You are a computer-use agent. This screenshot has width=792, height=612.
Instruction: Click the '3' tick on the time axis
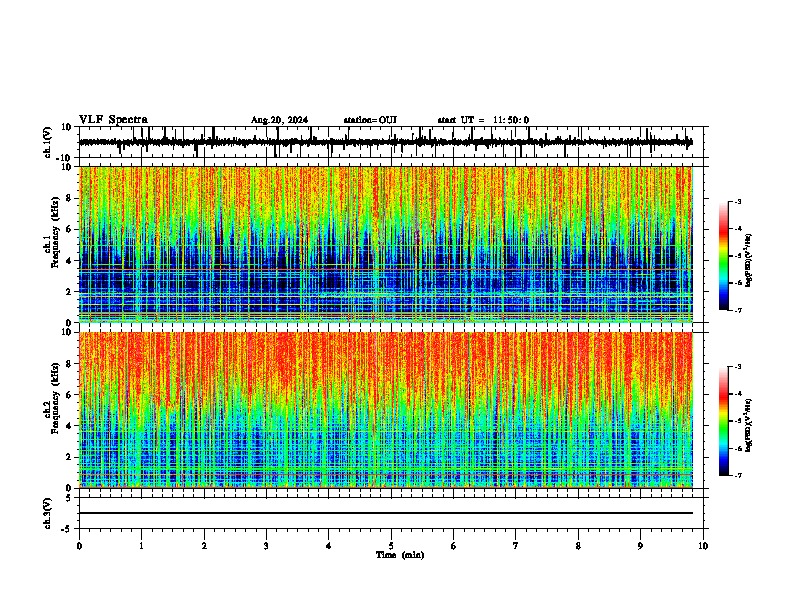[266, 546]
